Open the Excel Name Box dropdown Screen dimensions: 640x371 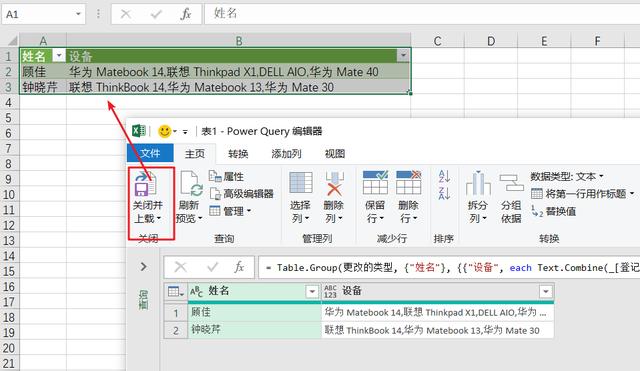[78, 14]
